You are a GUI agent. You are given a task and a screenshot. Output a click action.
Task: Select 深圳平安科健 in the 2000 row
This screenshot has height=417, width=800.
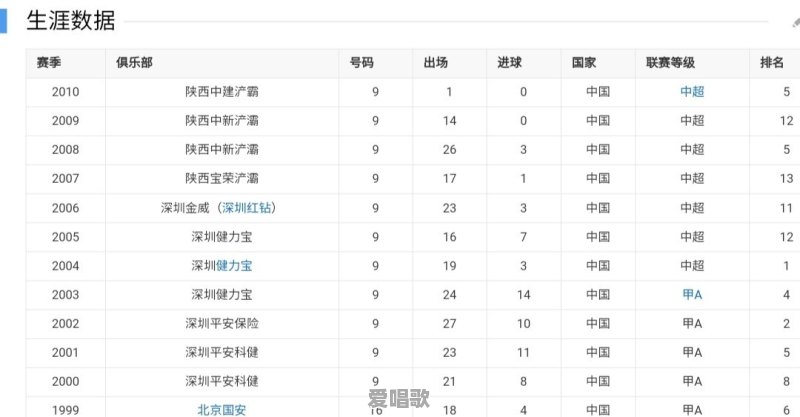click(x=222, y=381)
